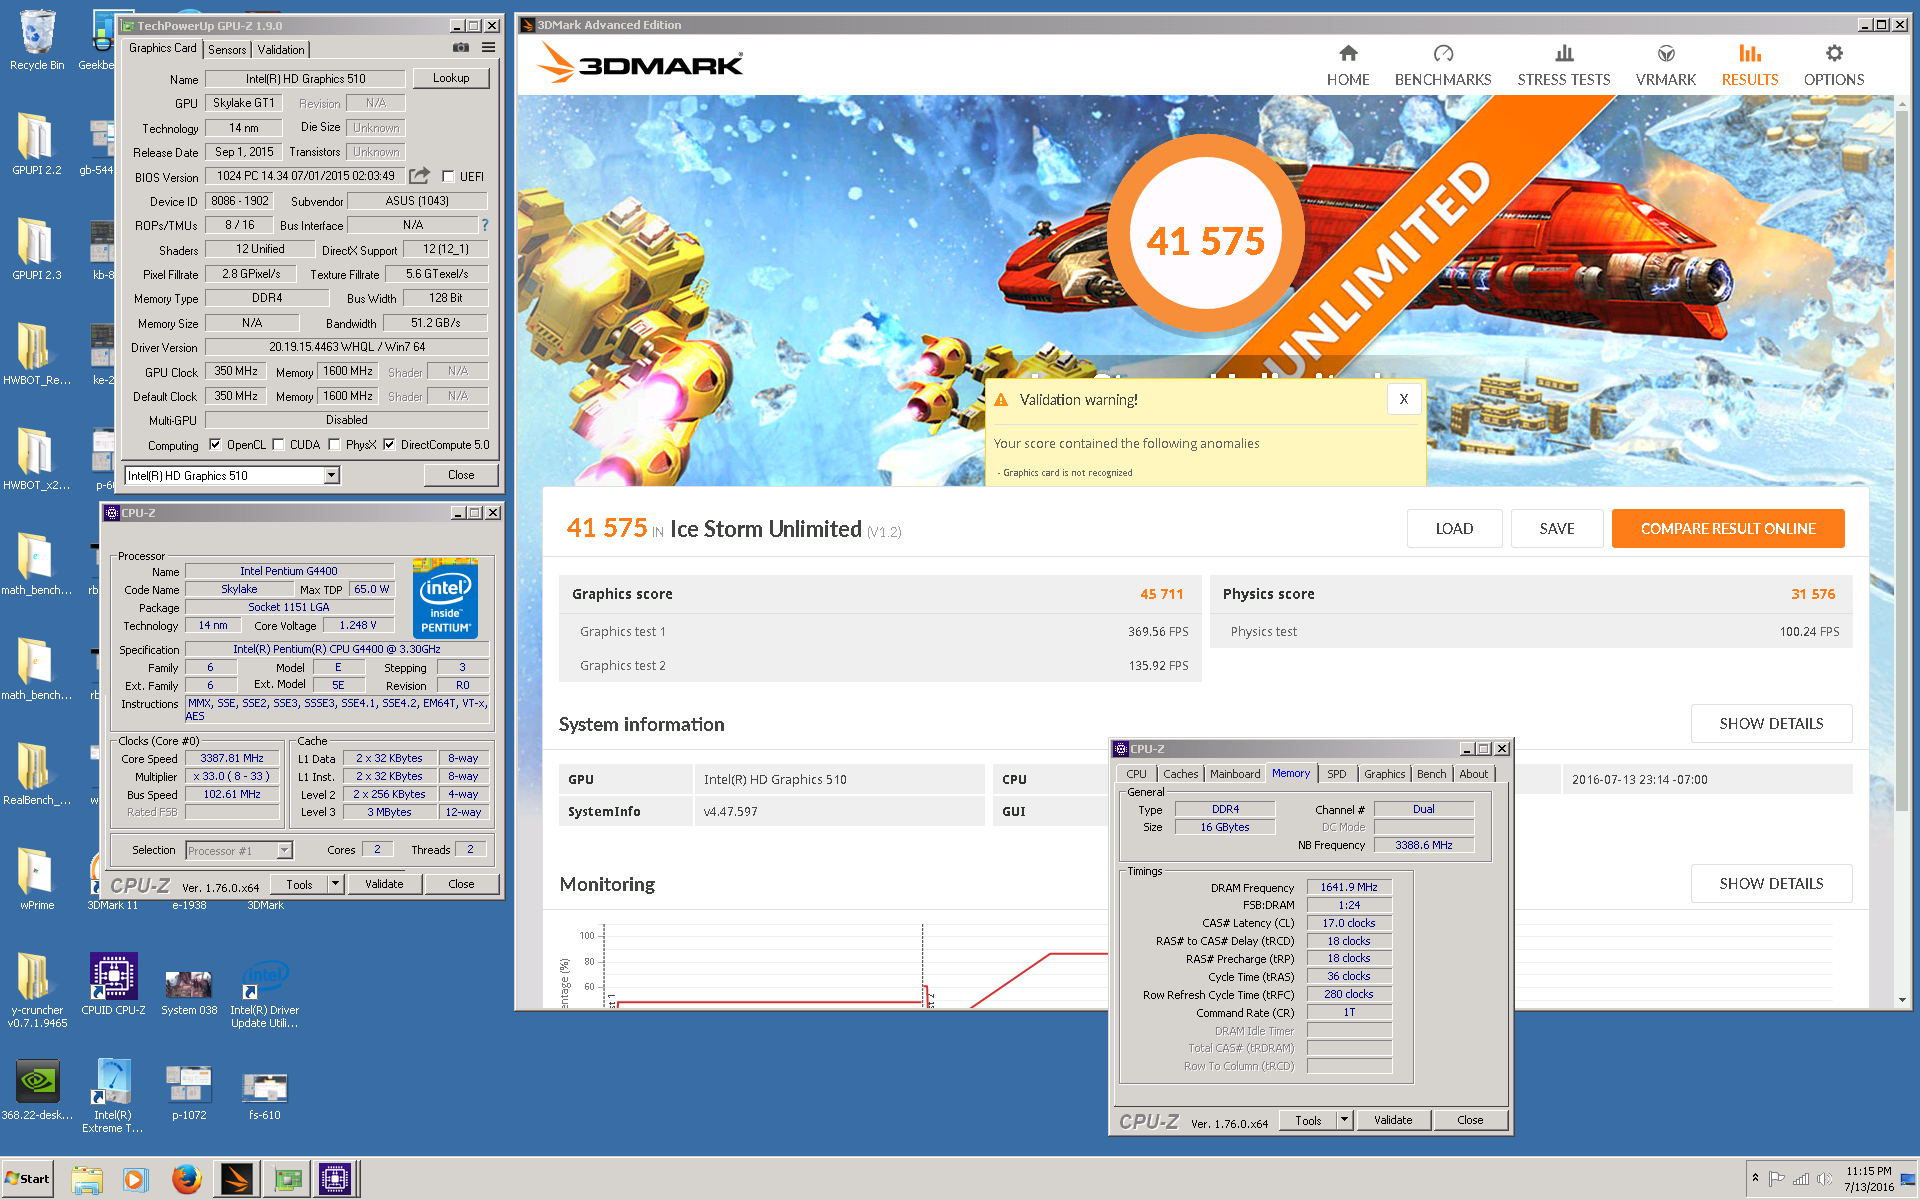Click Validate in memory CPU-Z window
1920x1200 pixels.
coord(1393,1120)
